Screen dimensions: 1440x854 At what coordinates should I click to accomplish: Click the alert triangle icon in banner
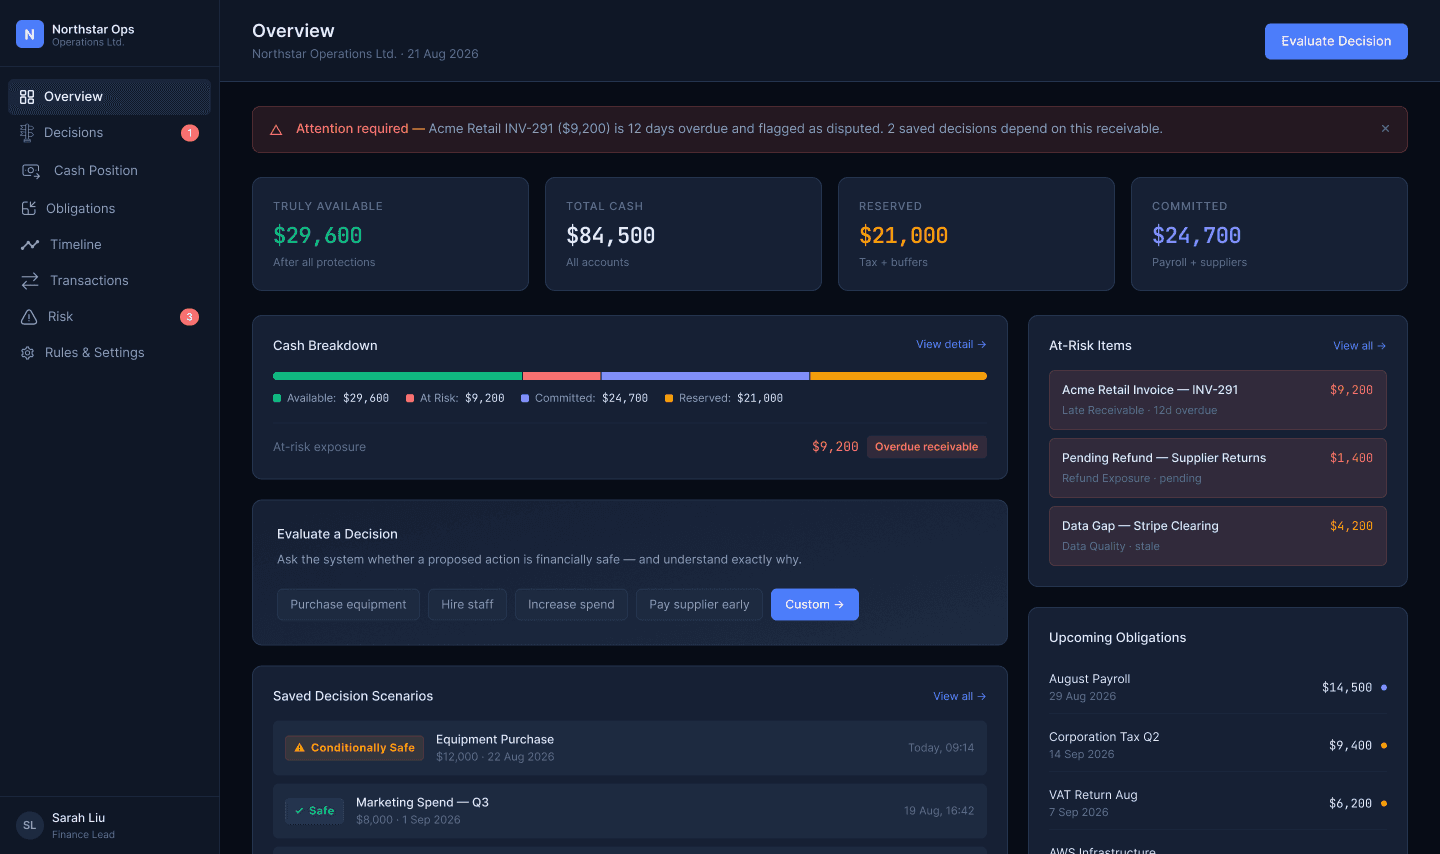pos(276,130)
